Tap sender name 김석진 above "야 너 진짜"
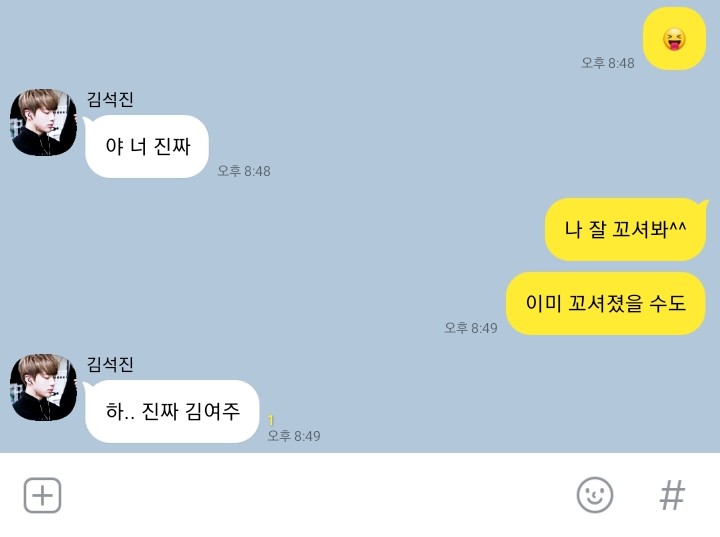 click(110, 99)
